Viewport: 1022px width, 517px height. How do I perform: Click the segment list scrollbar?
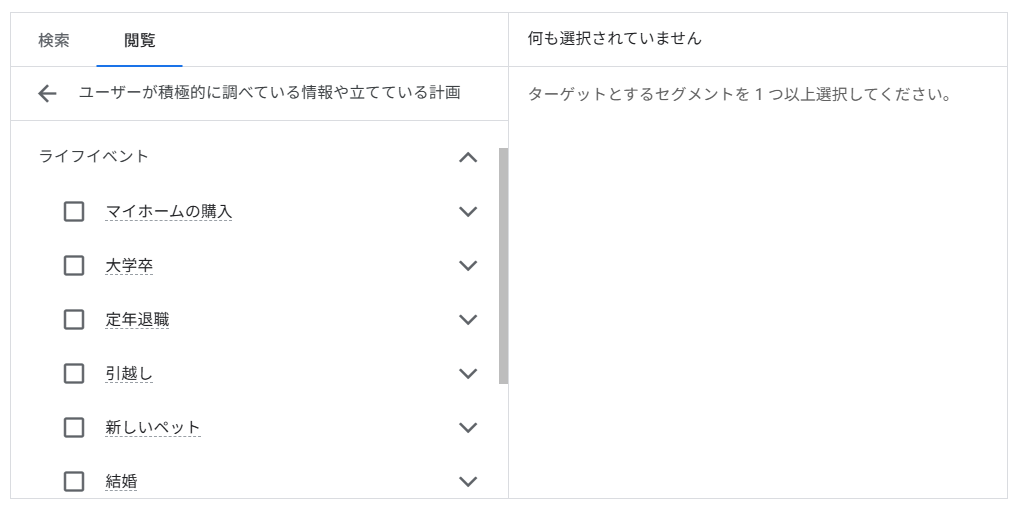(x=503, y=266)
